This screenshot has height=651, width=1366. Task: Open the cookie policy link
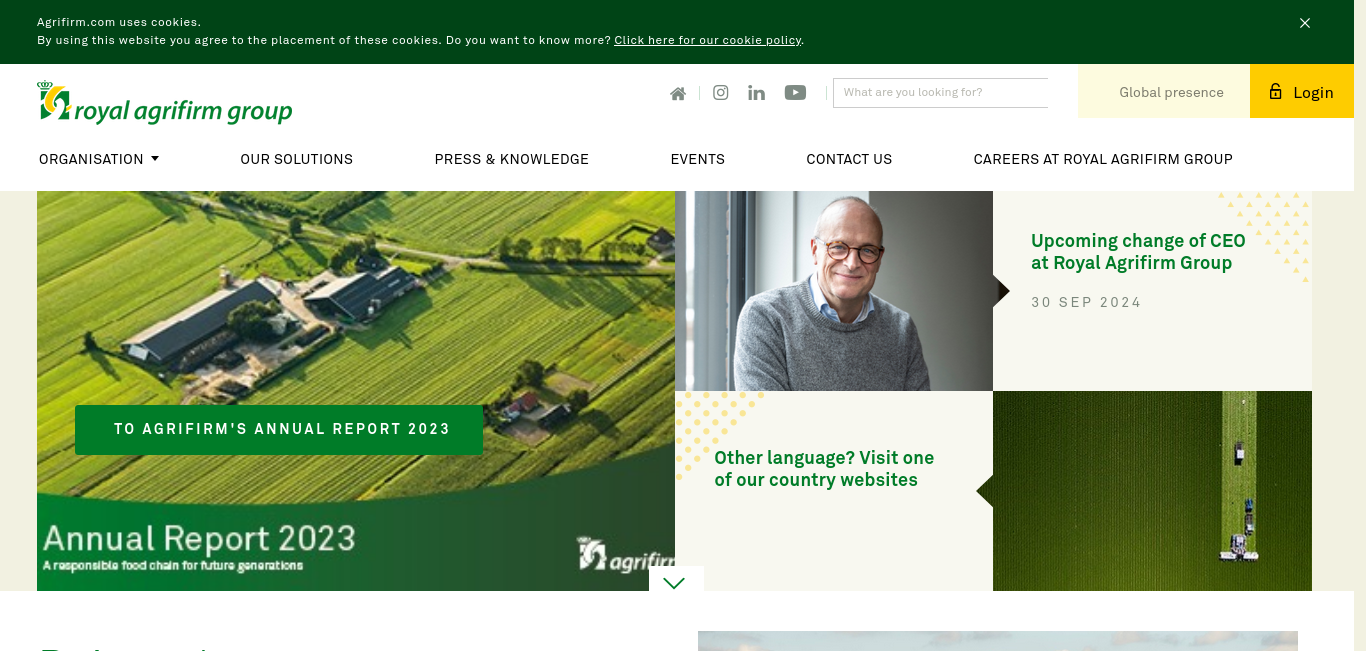(708, 40)
